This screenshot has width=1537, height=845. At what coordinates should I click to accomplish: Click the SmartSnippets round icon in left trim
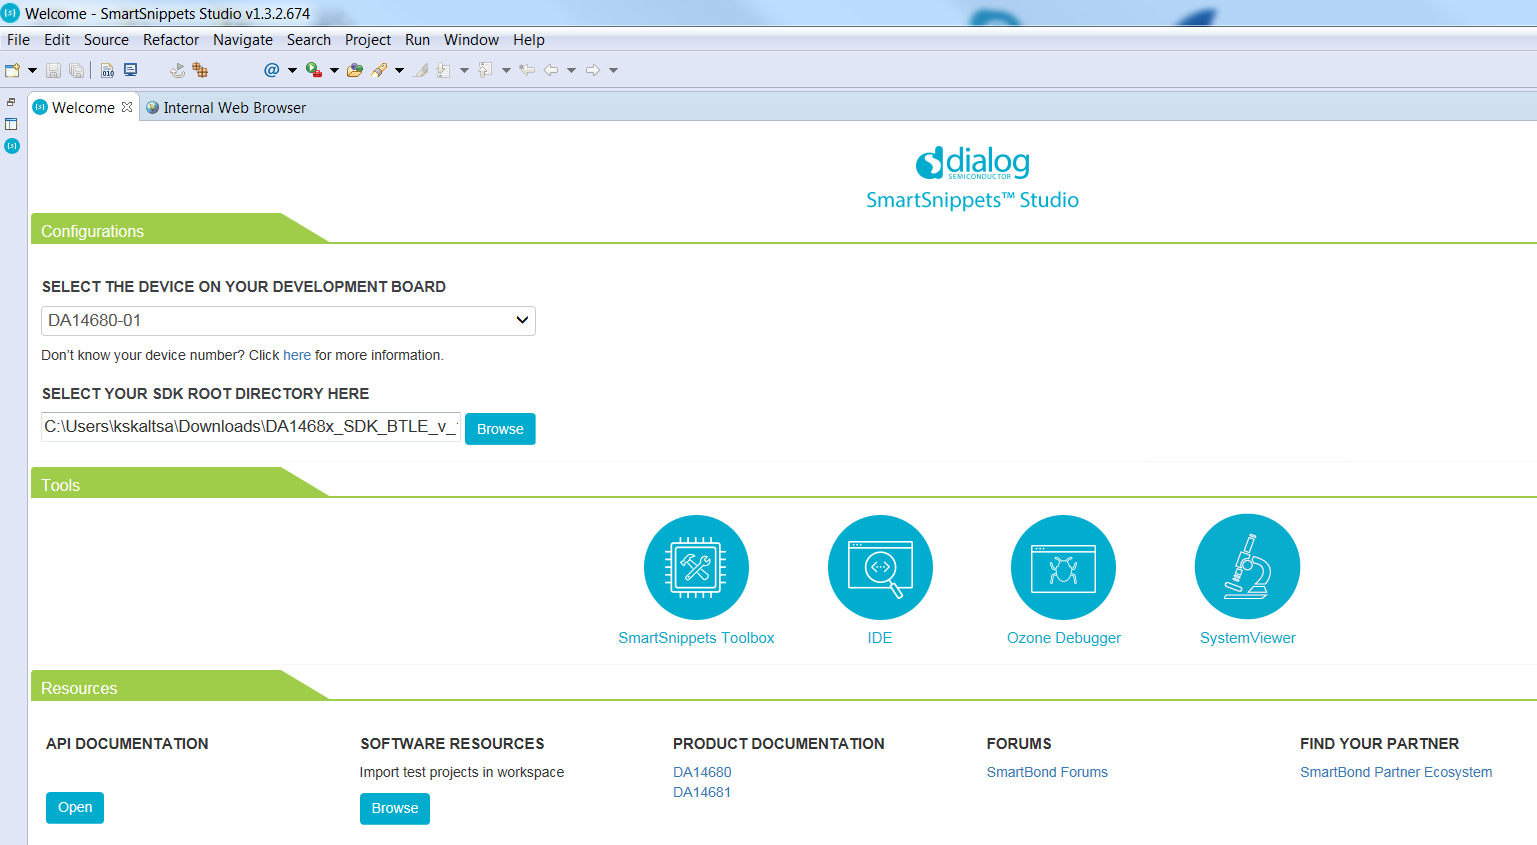point(12,146)
